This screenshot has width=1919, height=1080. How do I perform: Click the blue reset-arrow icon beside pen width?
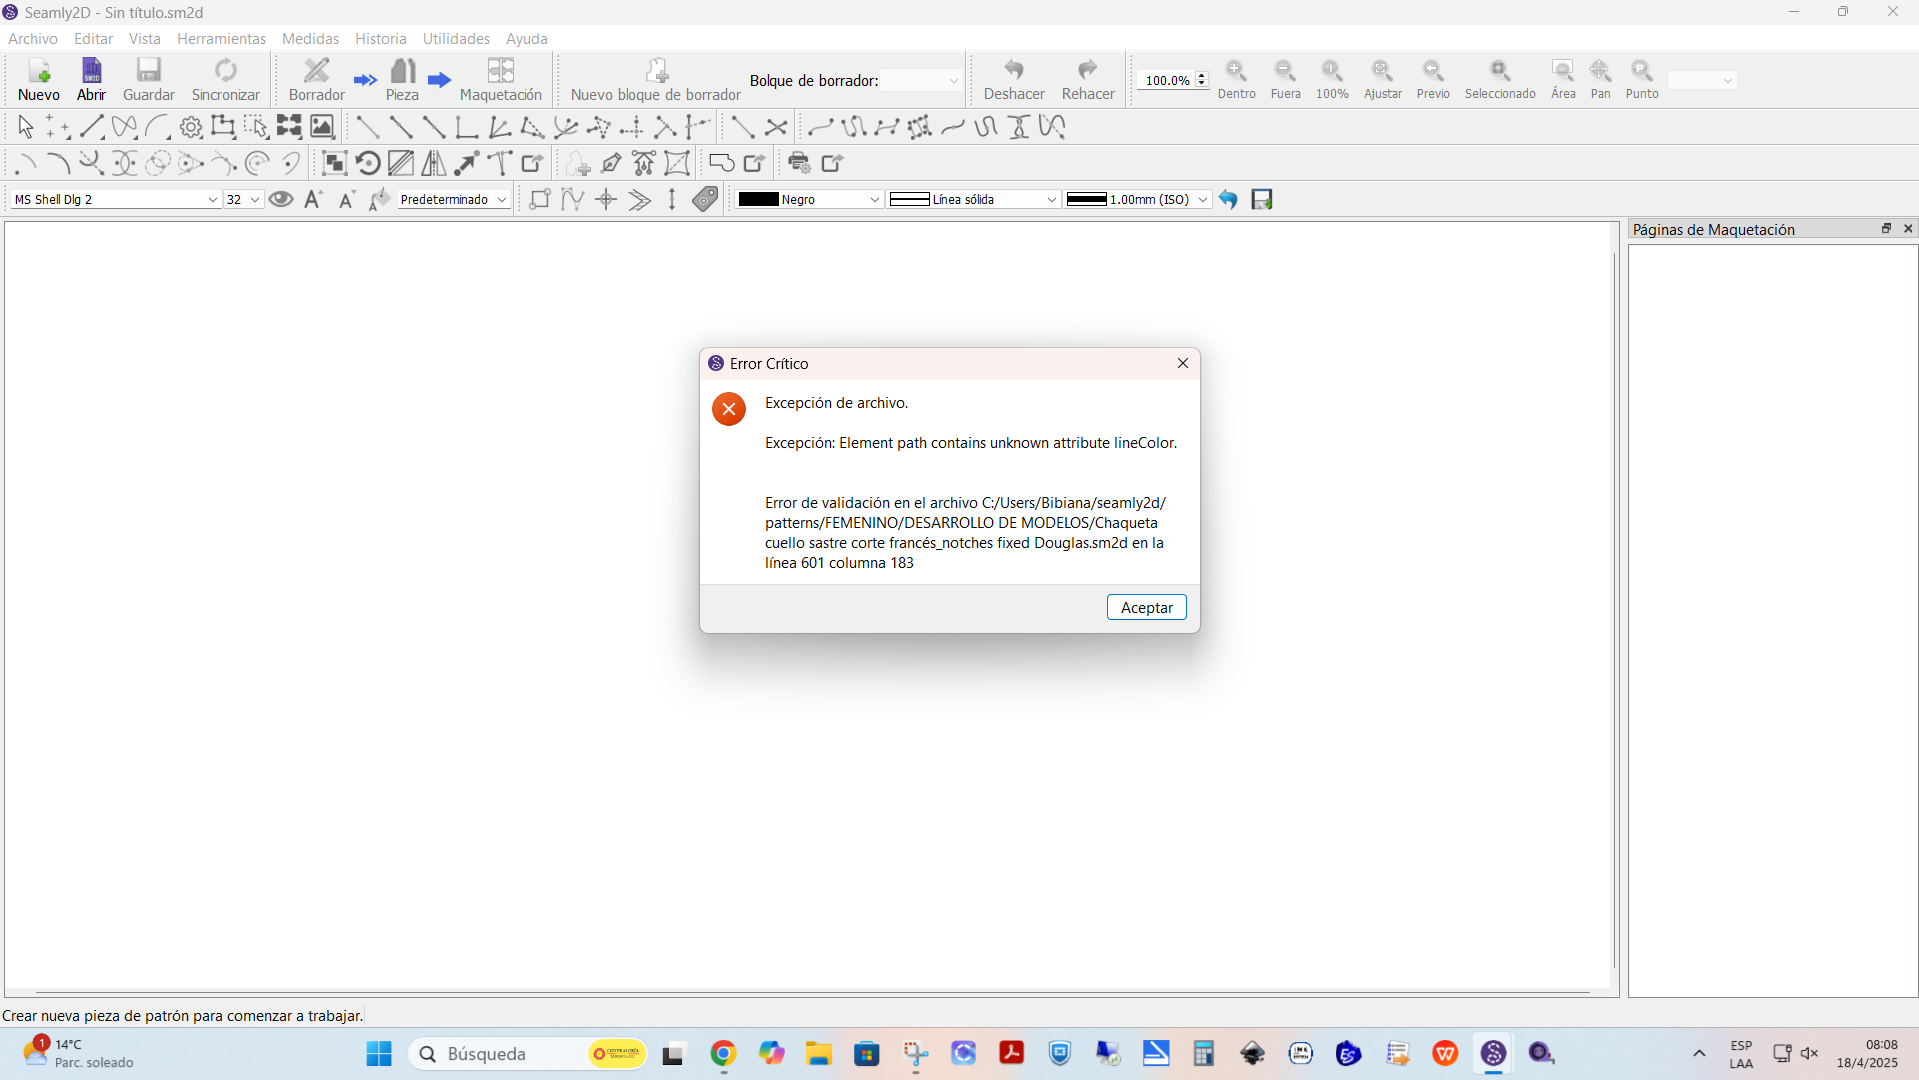click(1228, 199)
